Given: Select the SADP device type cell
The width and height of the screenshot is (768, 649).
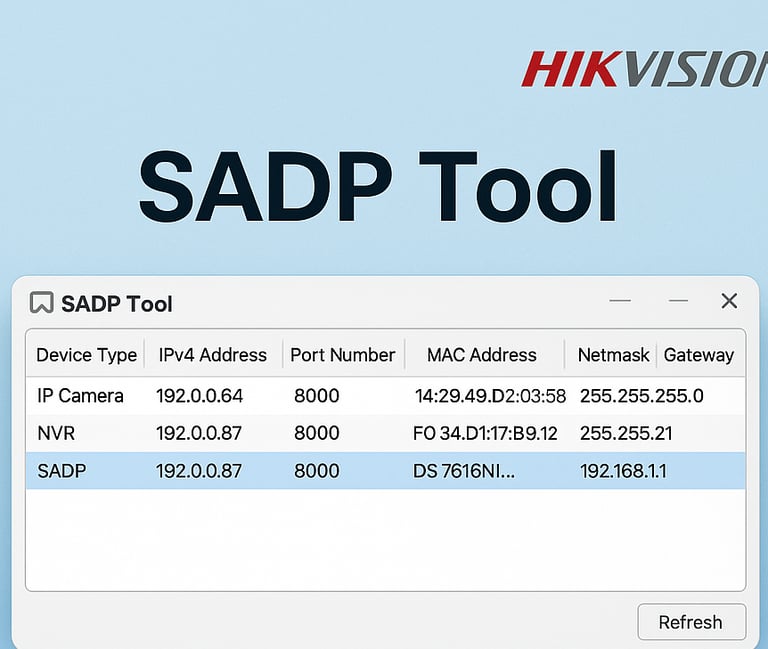Looking at the screenshot, I should point(62,471).
